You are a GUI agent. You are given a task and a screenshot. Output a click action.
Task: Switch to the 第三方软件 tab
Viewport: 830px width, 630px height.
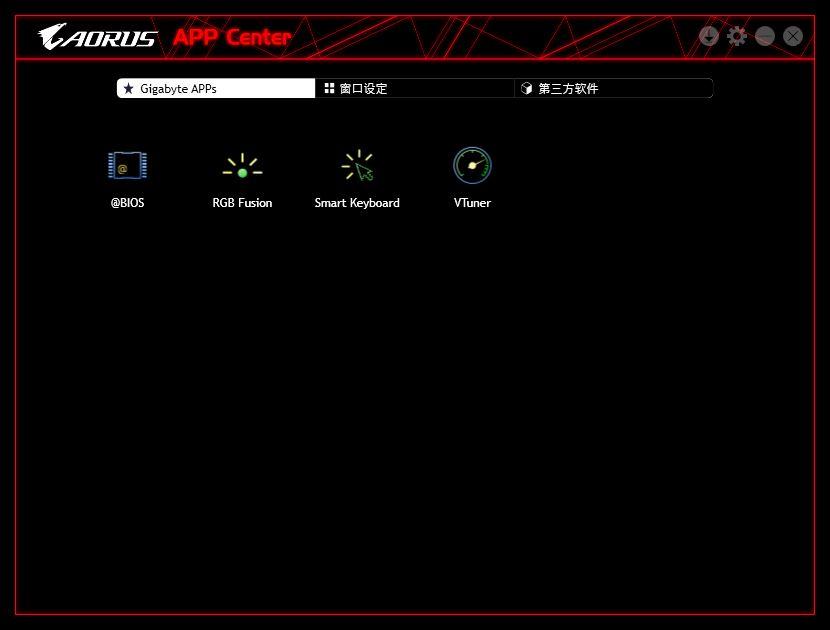[x=614, y=88]
